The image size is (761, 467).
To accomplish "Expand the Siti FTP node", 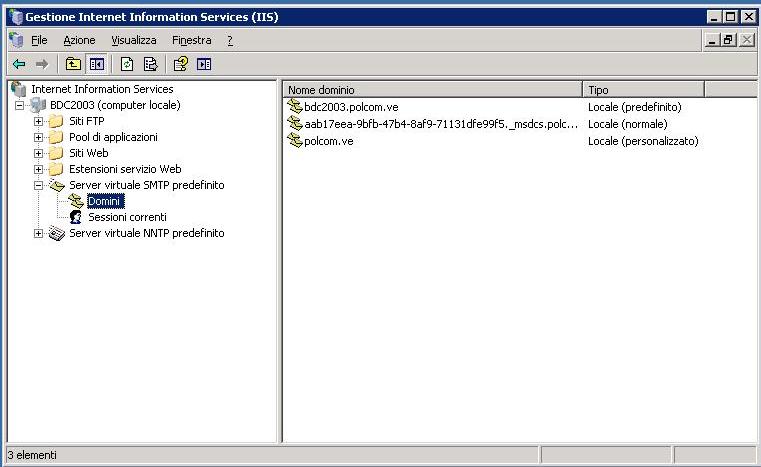I will tap(38, 121).
